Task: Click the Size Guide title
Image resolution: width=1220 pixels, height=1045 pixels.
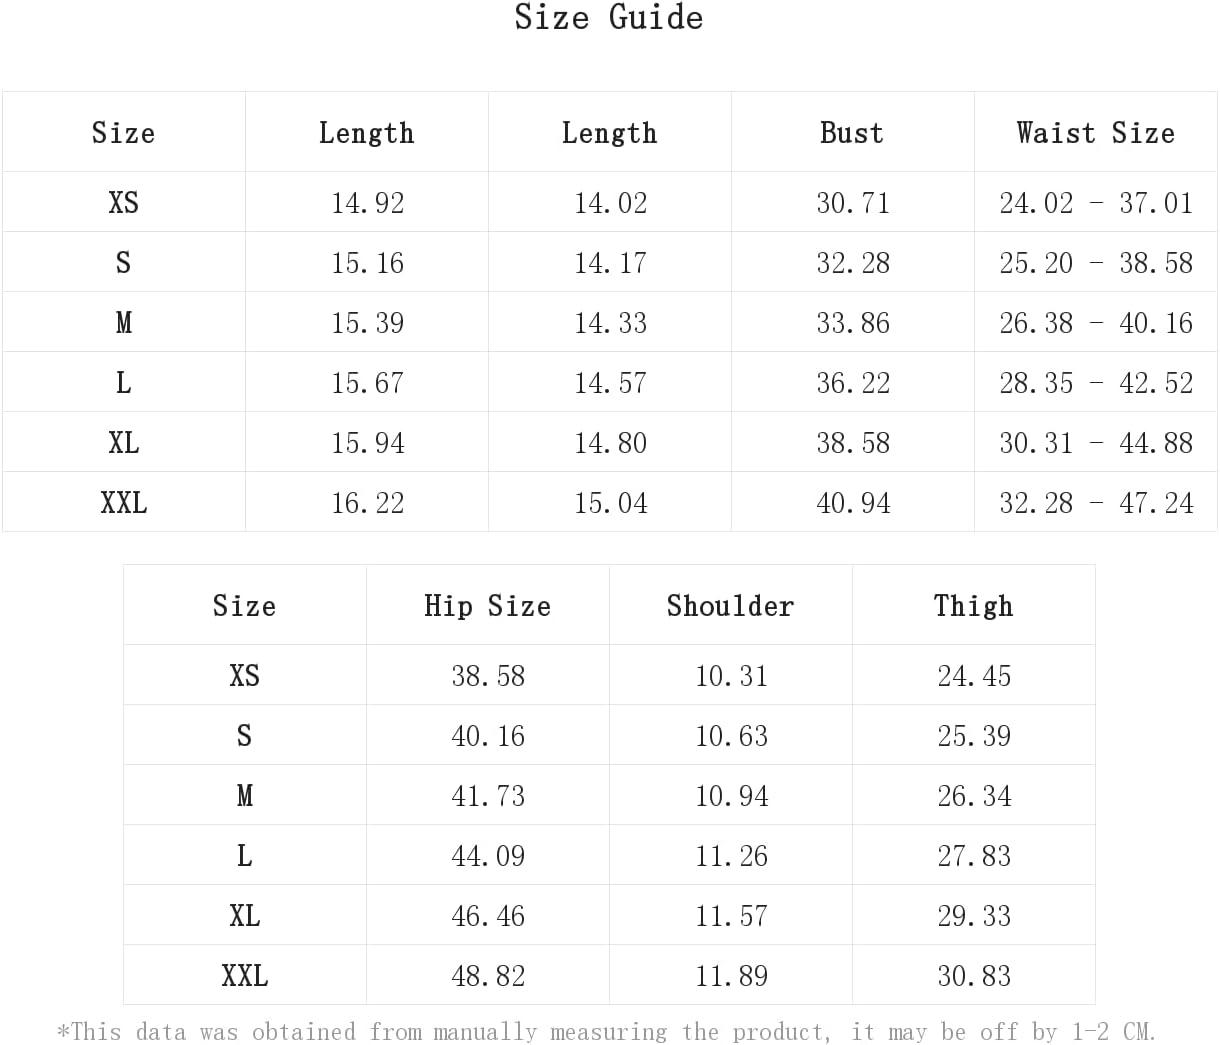Action: (608, 17)
